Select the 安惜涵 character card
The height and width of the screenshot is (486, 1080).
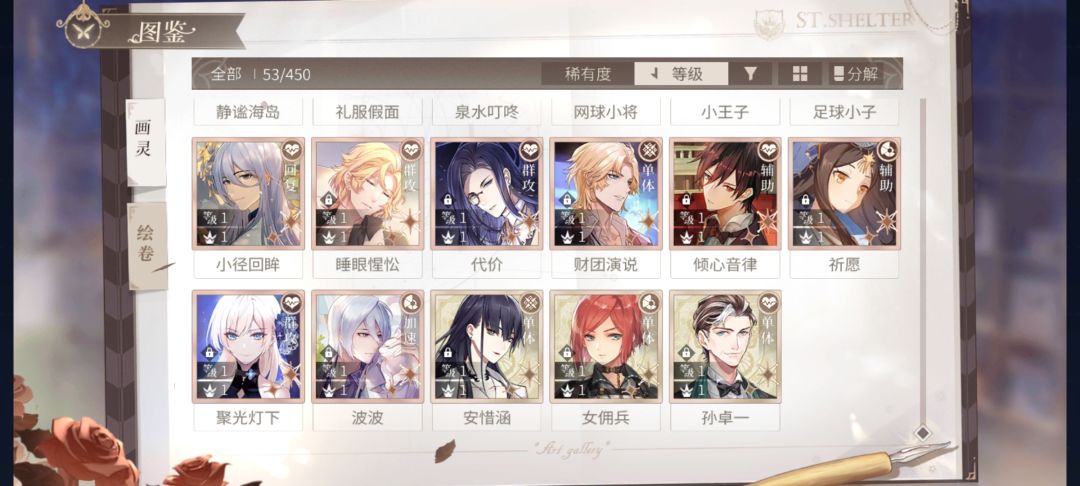(487, 346)
